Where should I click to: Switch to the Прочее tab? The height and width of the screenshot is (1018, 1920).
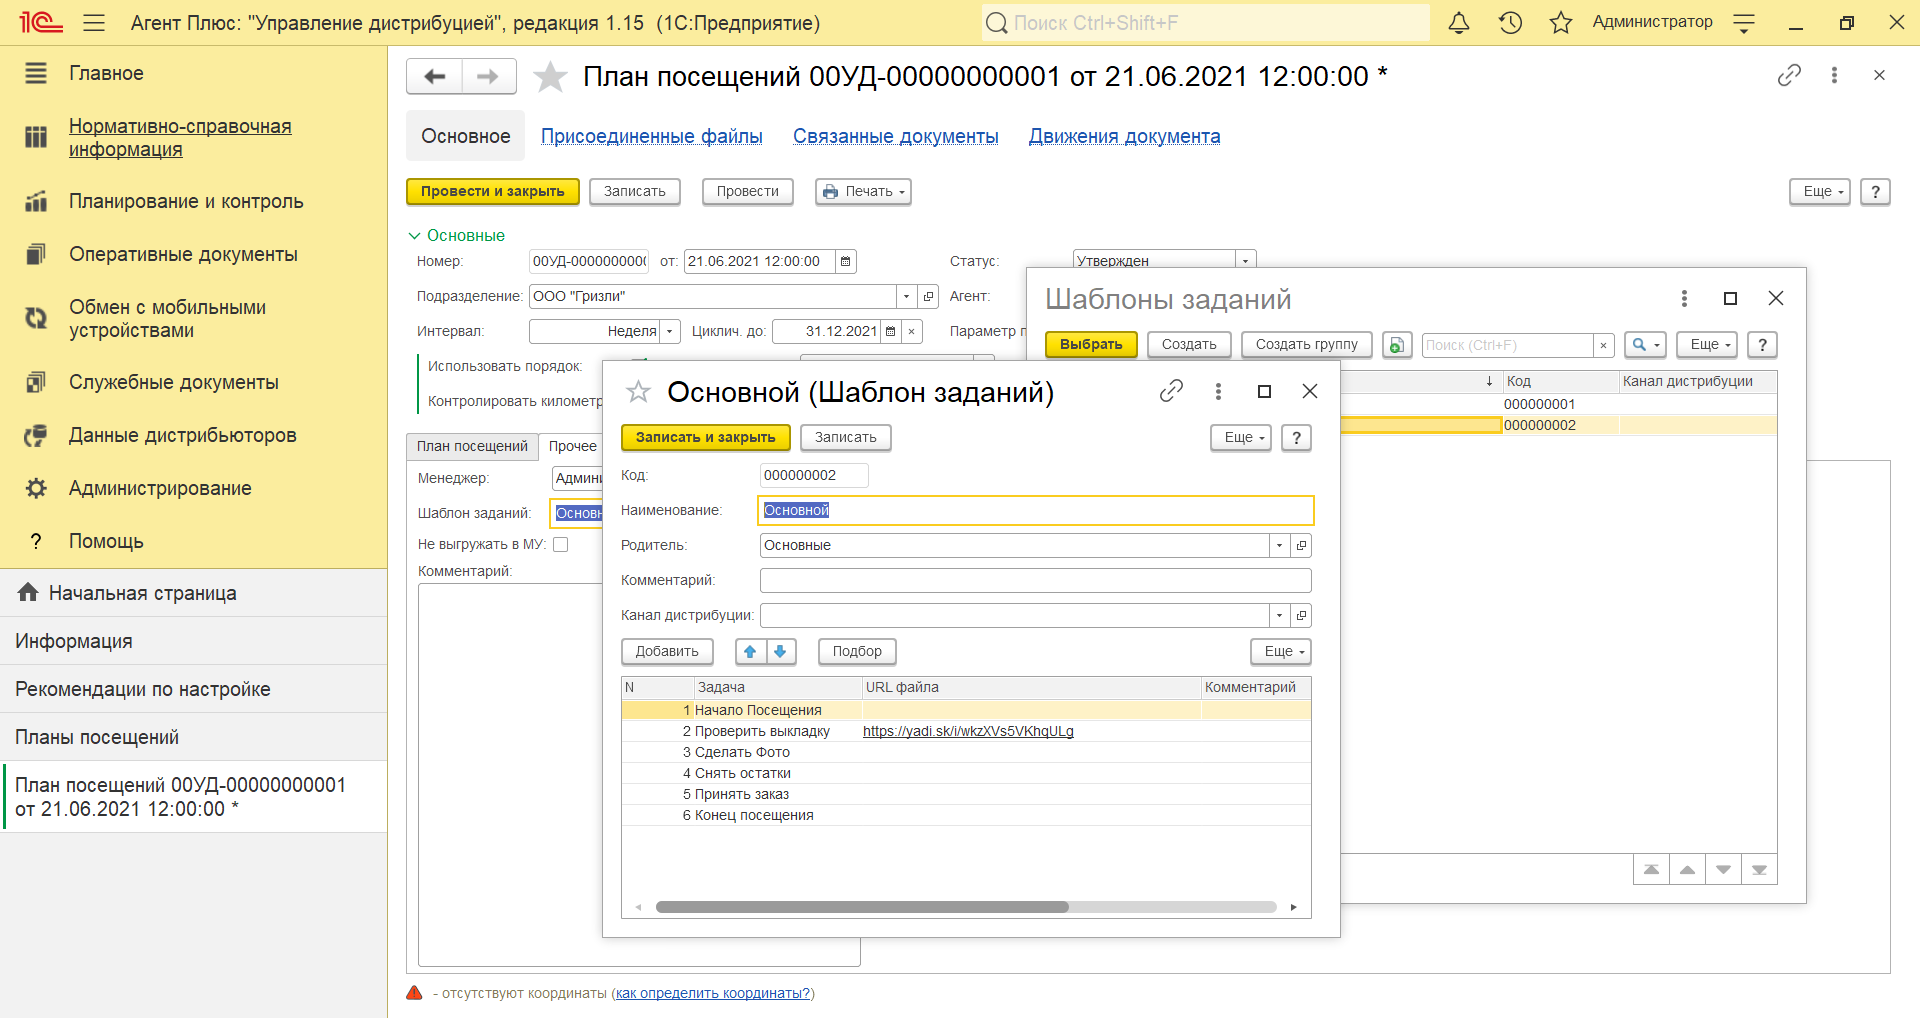click(x=572, y=447)
